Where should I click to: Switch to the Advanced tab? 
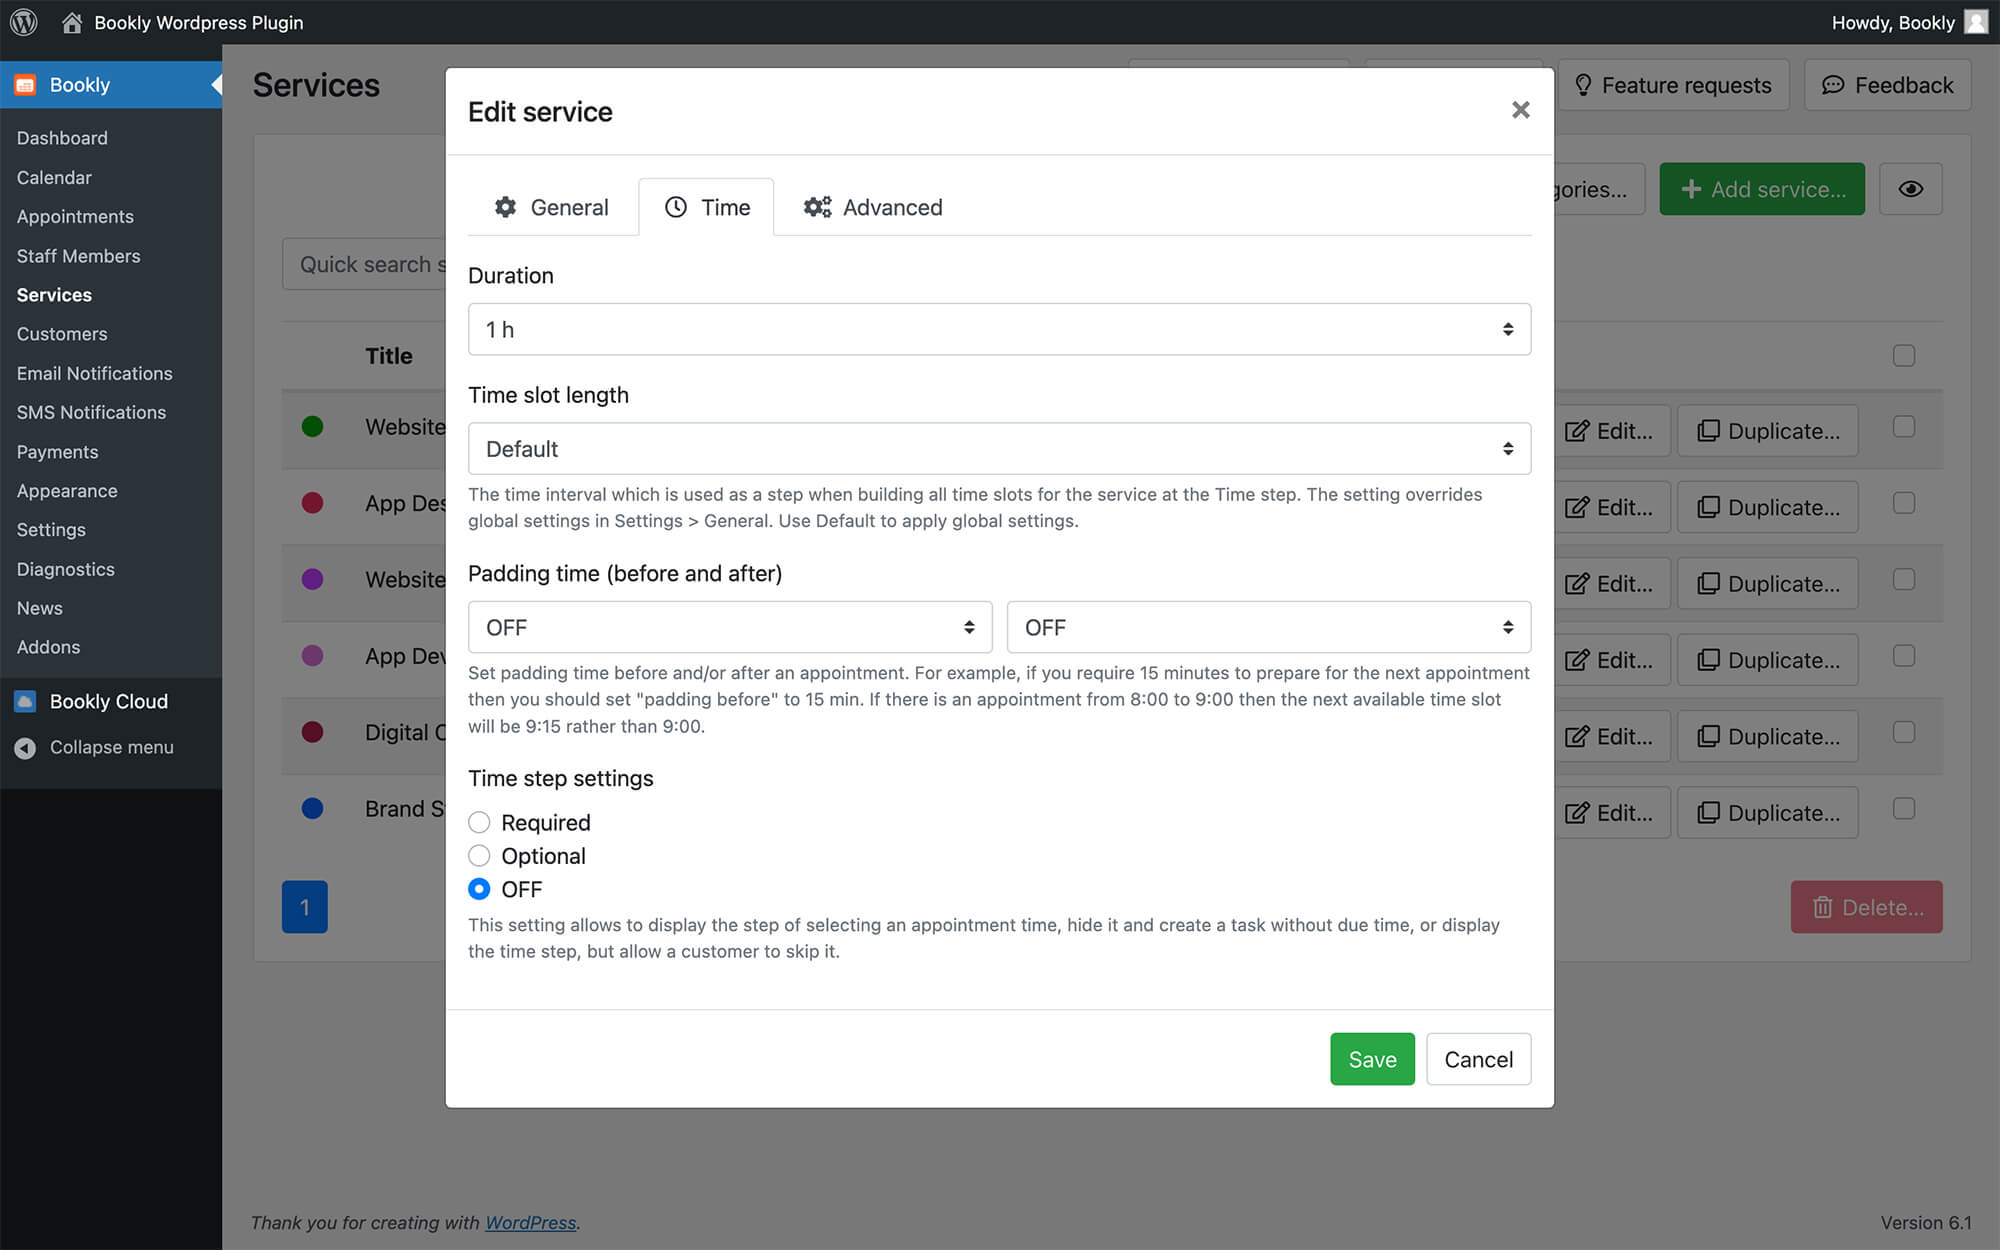click(x=873, y=207)
